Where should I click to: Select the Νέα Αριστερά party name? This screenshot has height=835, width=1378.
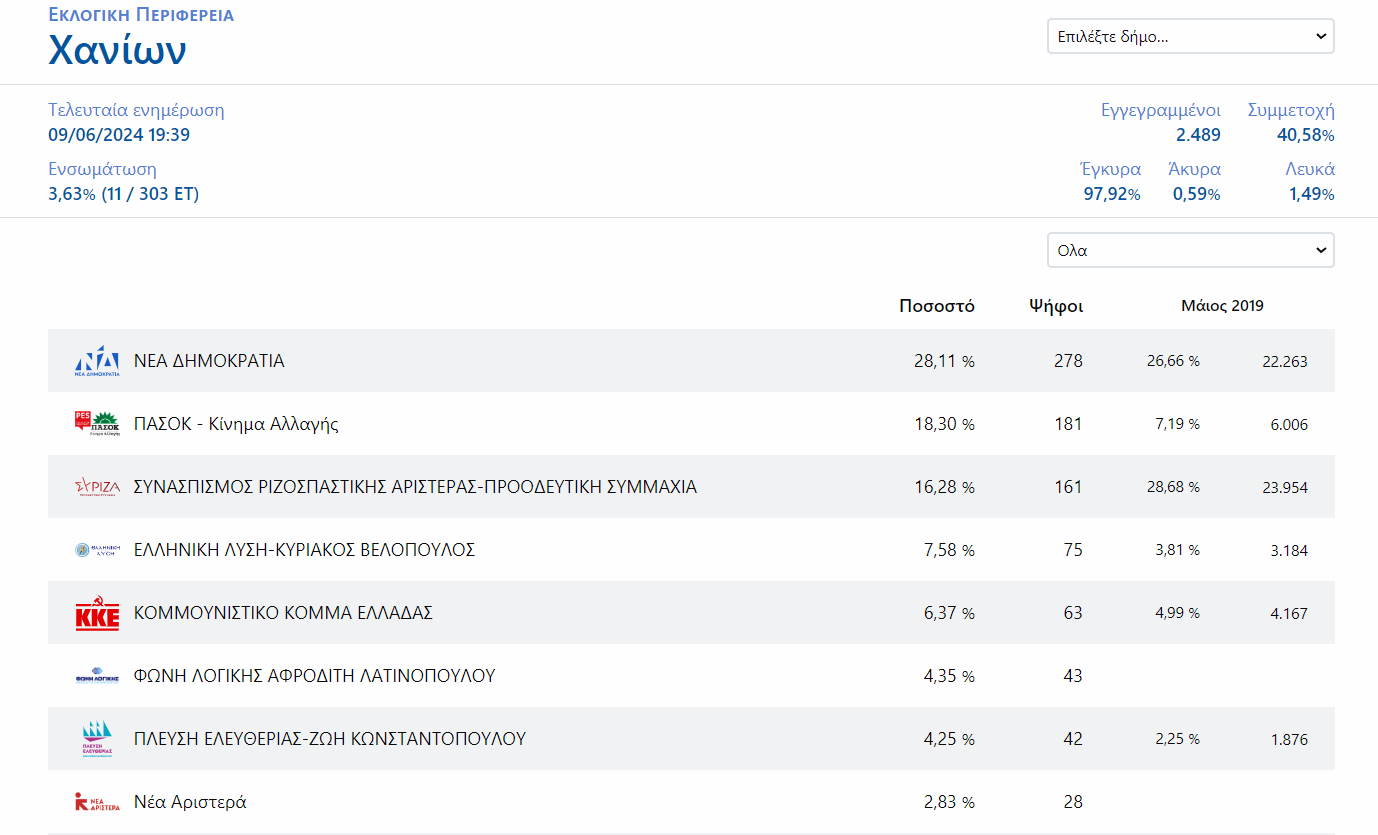click(x=190, y=802)
